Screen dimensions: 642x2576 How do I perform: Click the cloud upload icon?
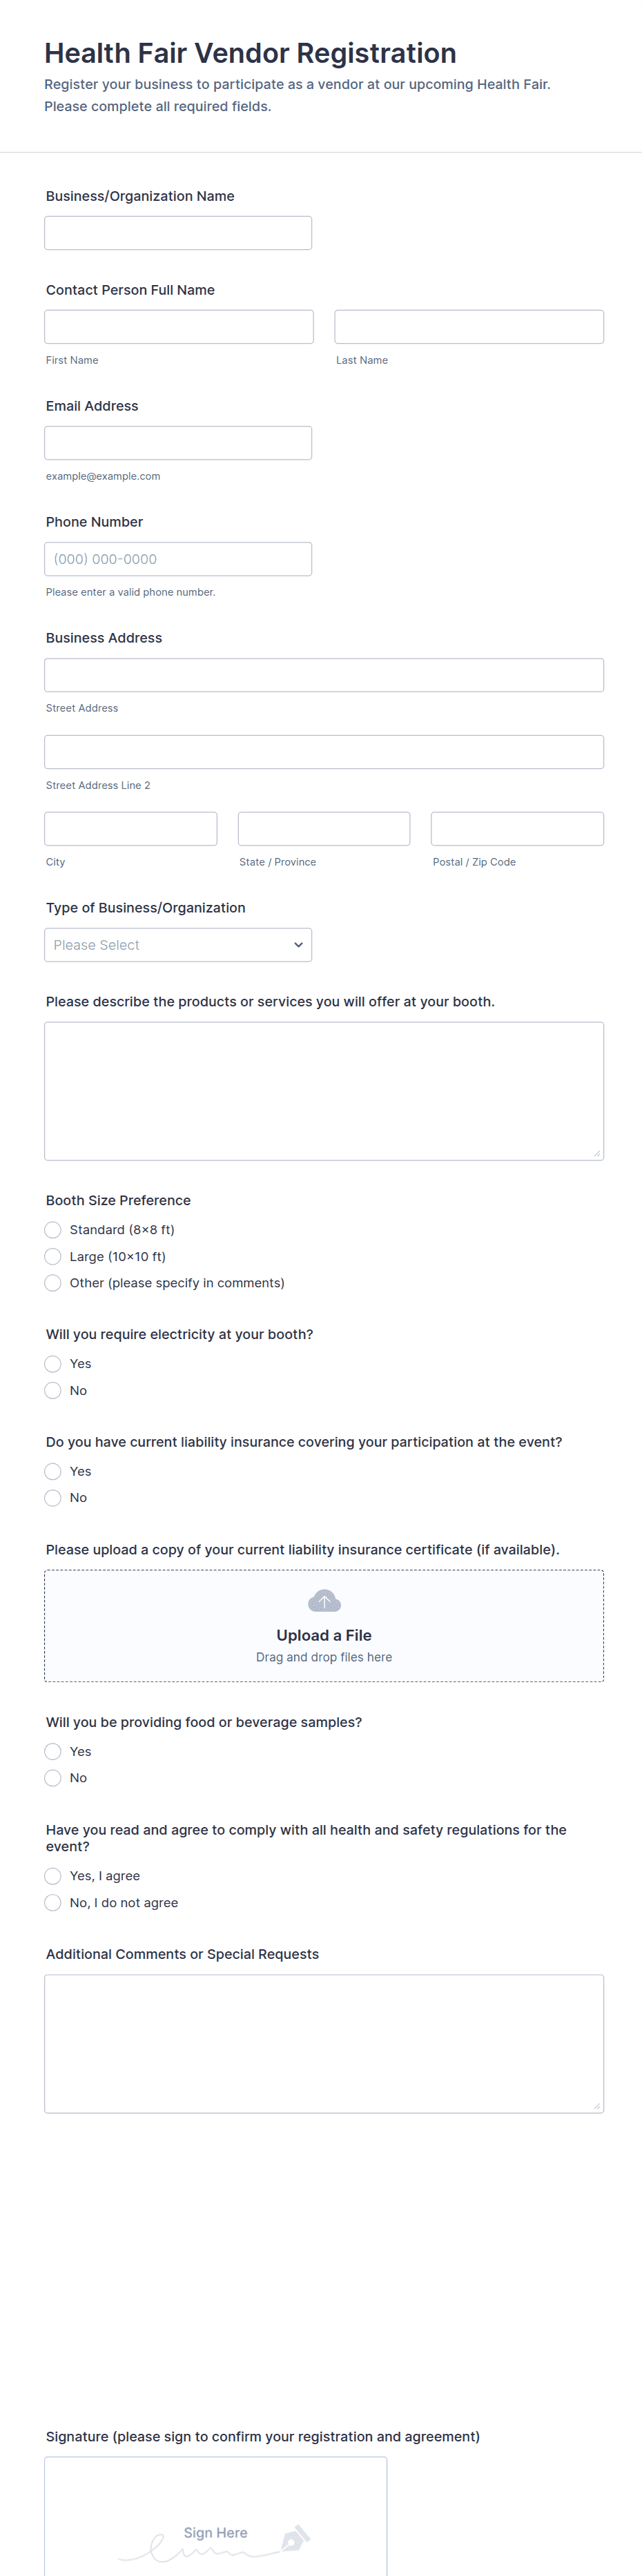[x=324, y=1601]
